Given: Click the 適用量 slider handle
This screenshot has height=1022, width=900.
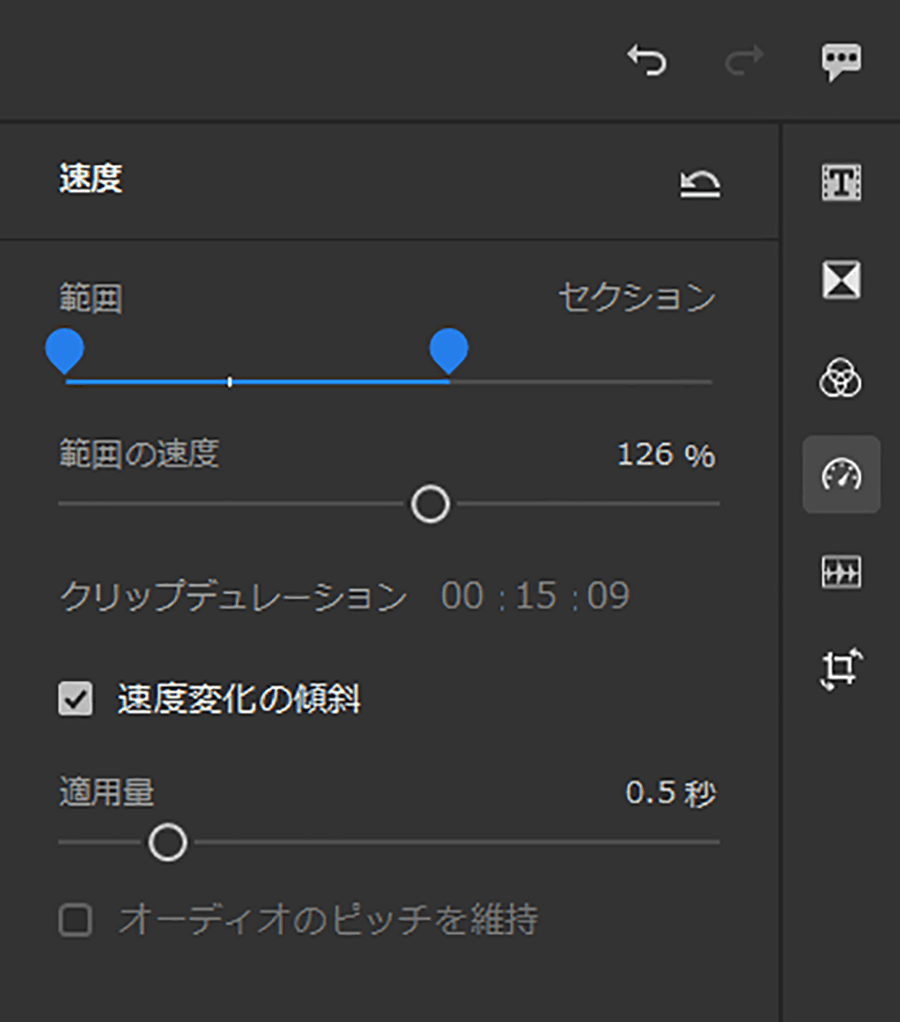Looking at the screenshot, I should click(167, 842).
